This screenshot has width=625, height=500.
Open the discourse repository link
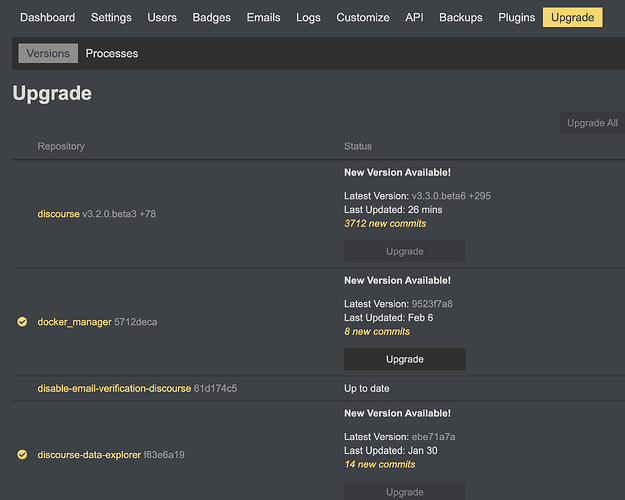click(x=59, y=214)
